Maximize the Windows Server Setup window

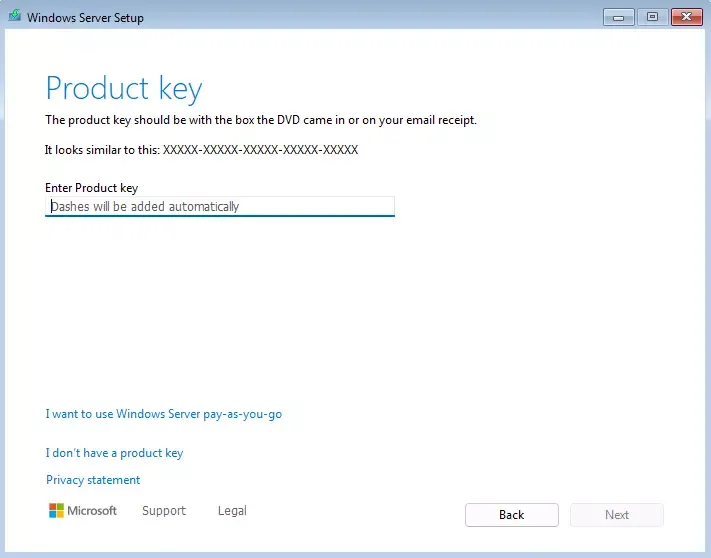coord(653,17)
